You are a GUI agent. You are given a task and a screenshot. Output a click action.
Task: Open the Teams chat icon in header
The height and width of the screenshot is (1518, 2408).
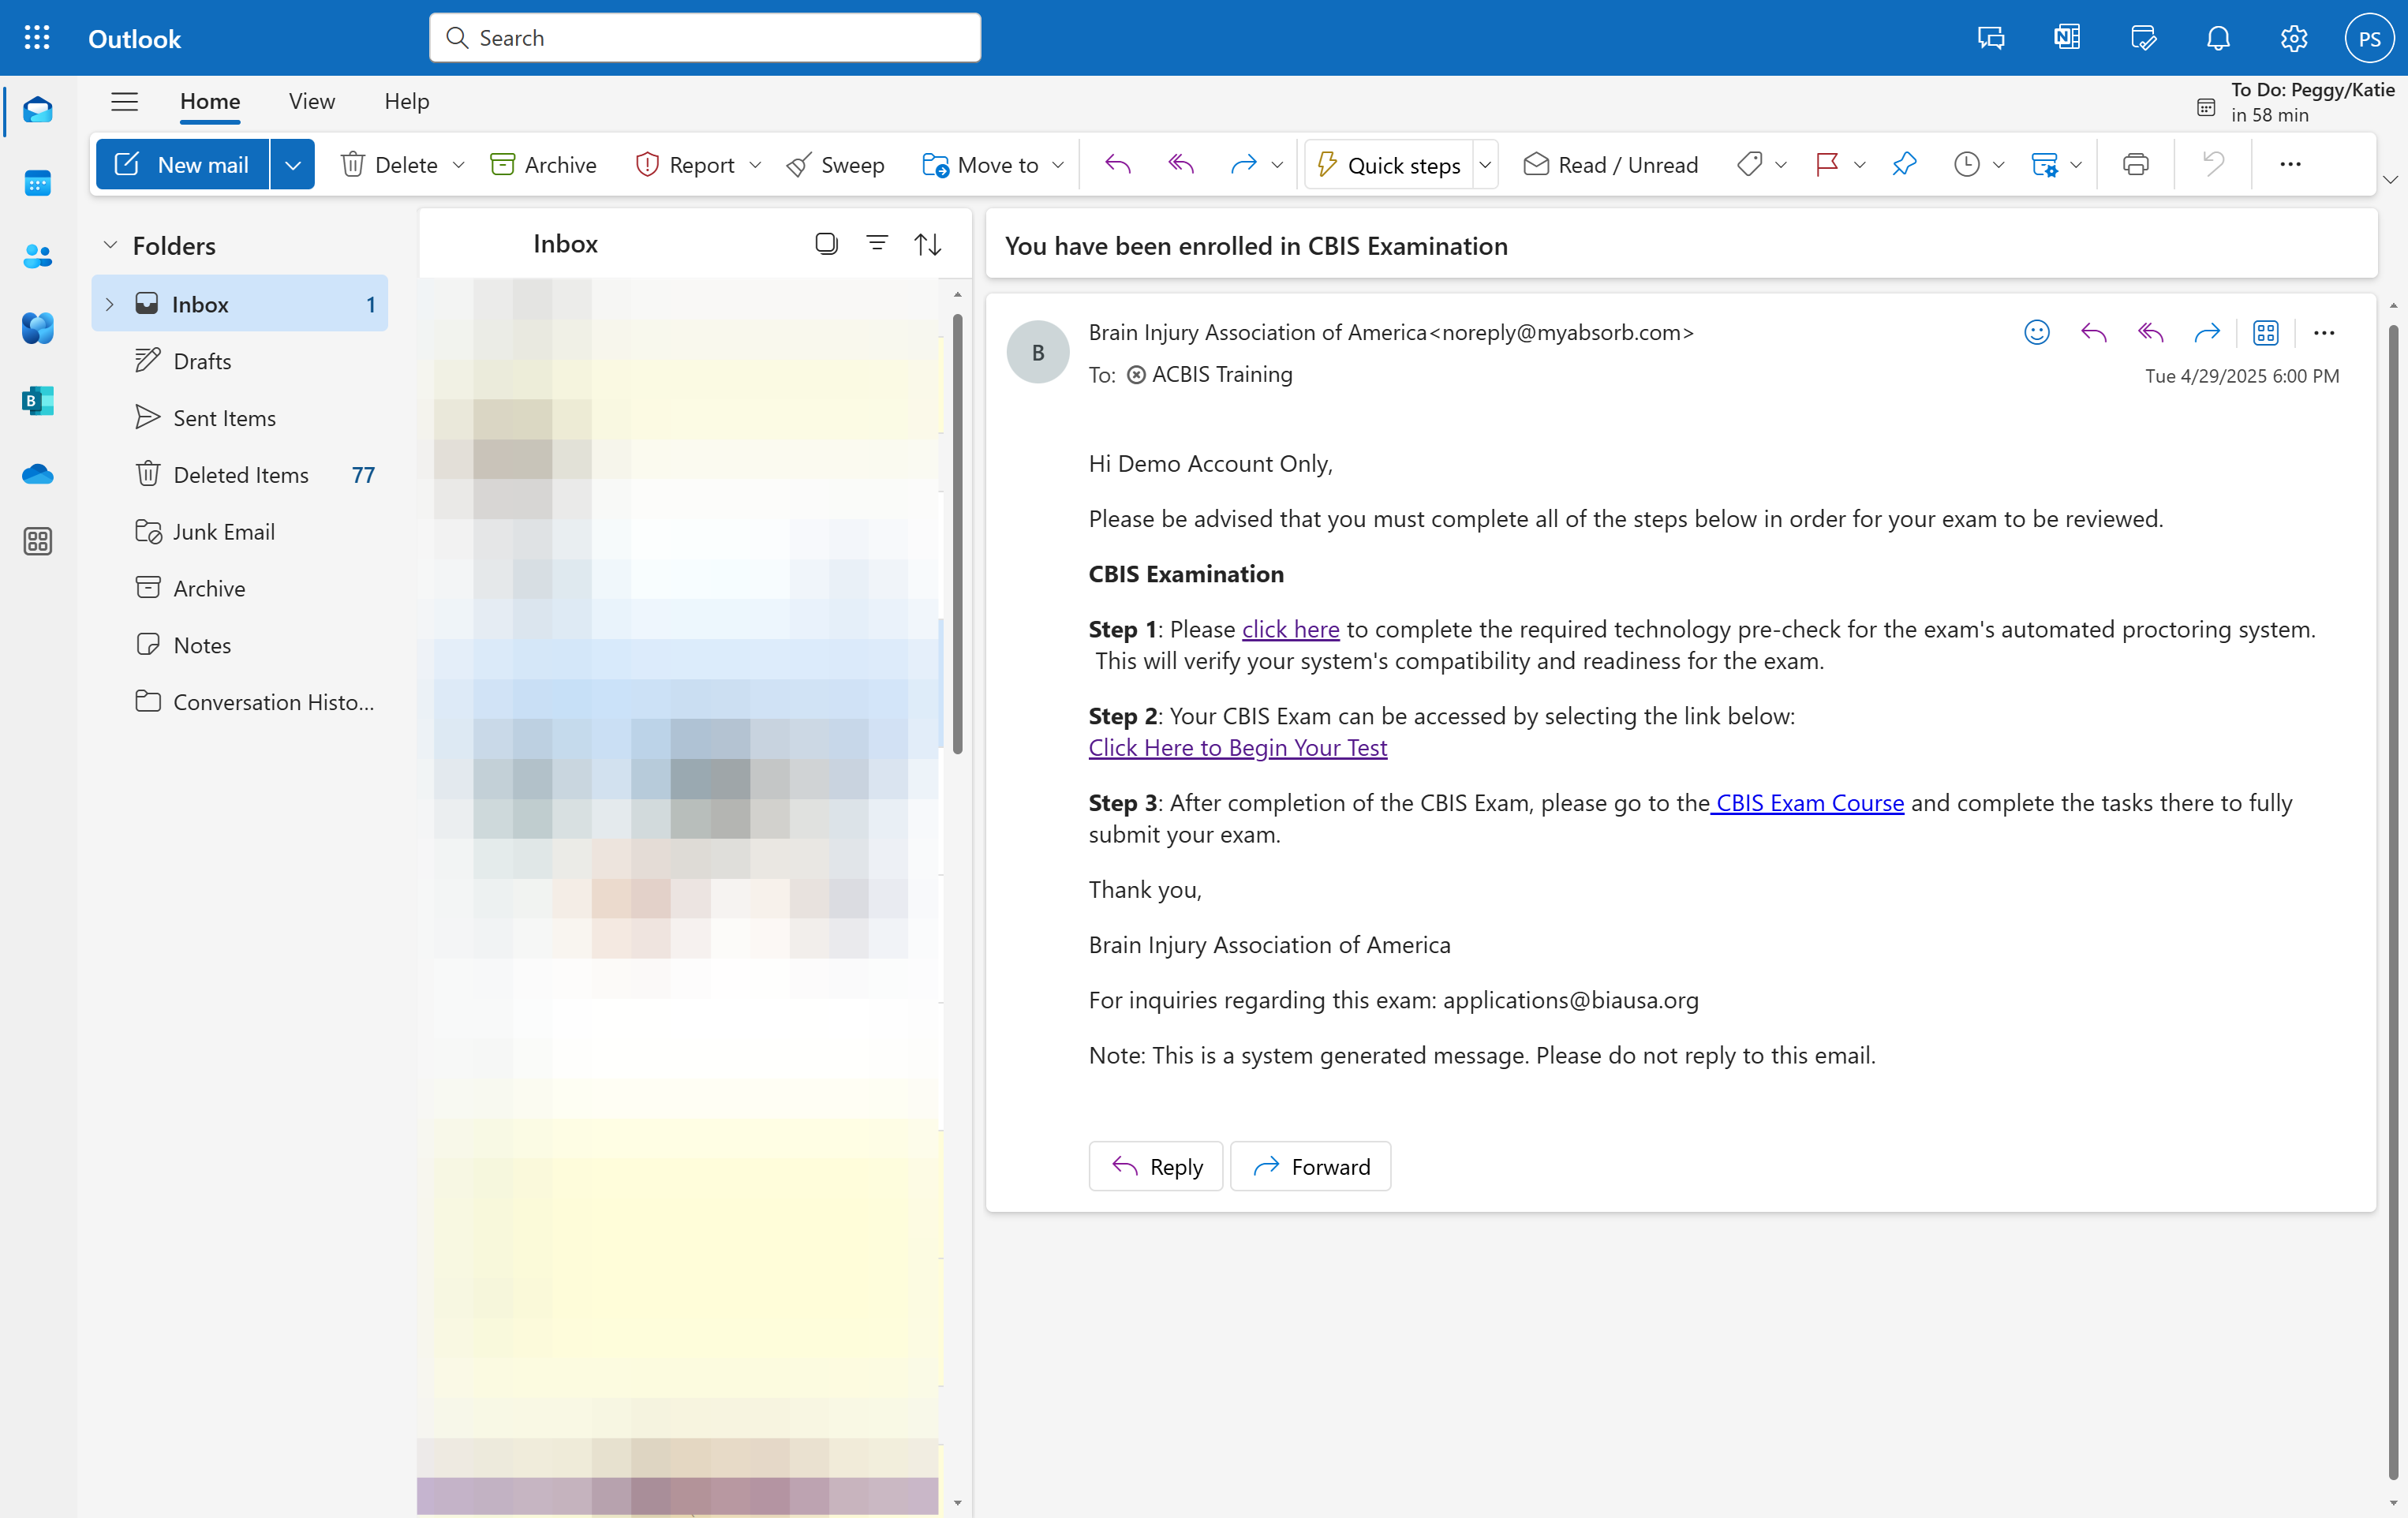(1990, 38)
